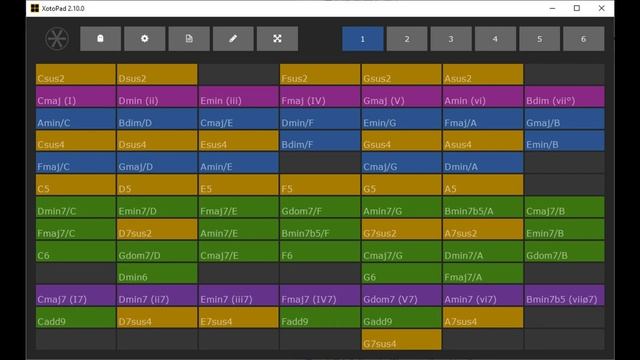Tap the D7sus2 chord pad

click(157, 229)
